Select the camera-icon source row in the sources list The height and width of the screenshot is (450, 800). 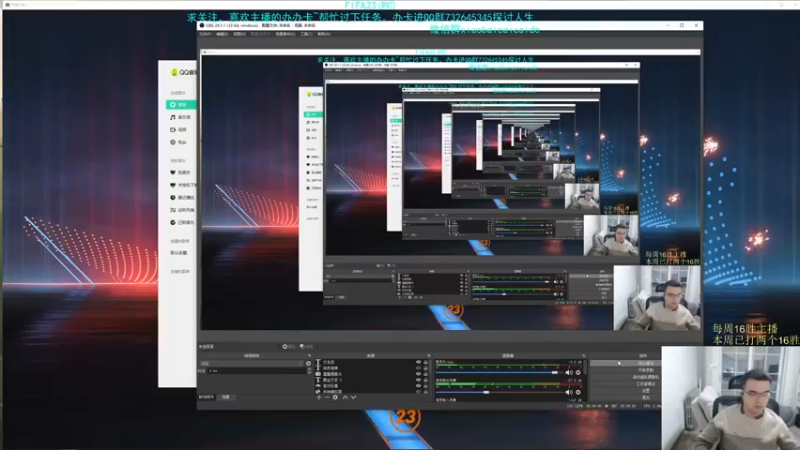coord(372,374)
